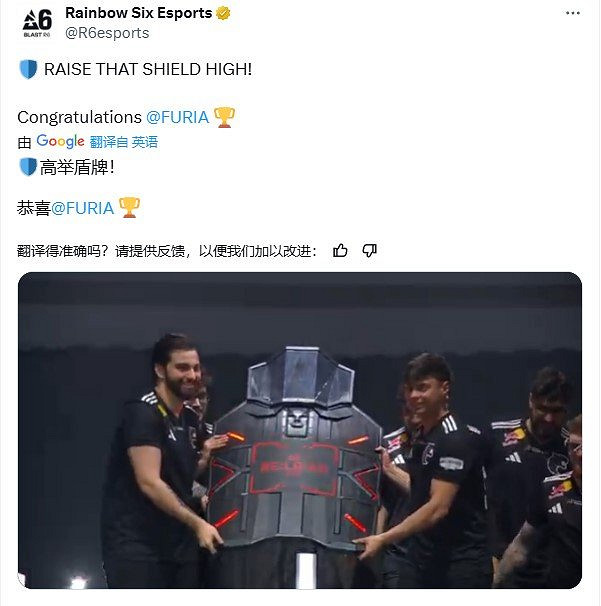The height and width of the screenshot is (606, 601).
Task: Click the thumbs up translation feedback icon
Action: pyautogui.click(x=340, y=251)
